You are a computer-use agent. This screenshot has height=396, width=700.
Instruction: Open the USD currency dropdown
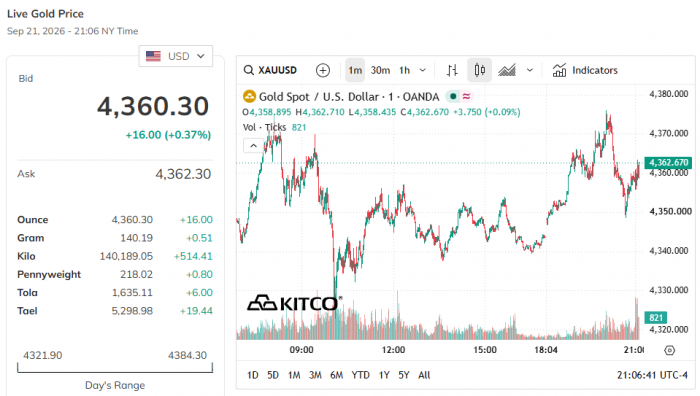point(175,56)
